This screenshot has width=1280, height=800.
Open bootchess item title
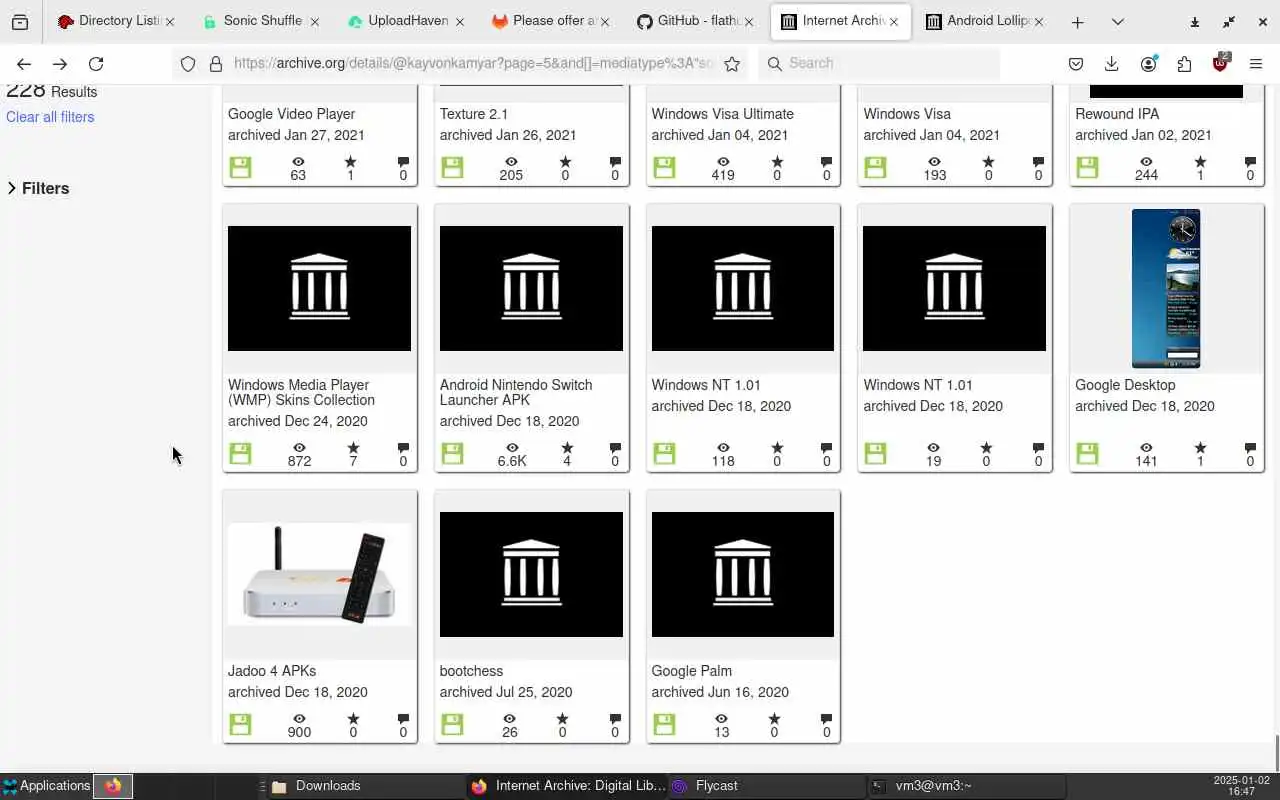[x=471, y=671]
